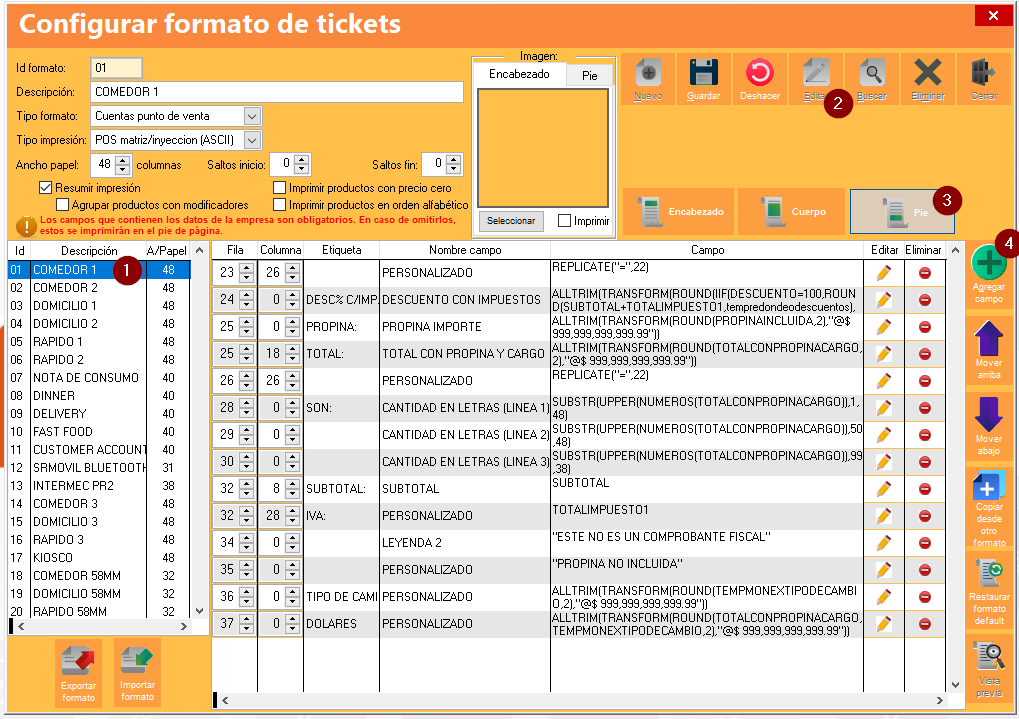The height and width of the screenshot is (719, 1019).
Task: Edit the LEYENDA 2 row pencil
Action: pos(883,543)
